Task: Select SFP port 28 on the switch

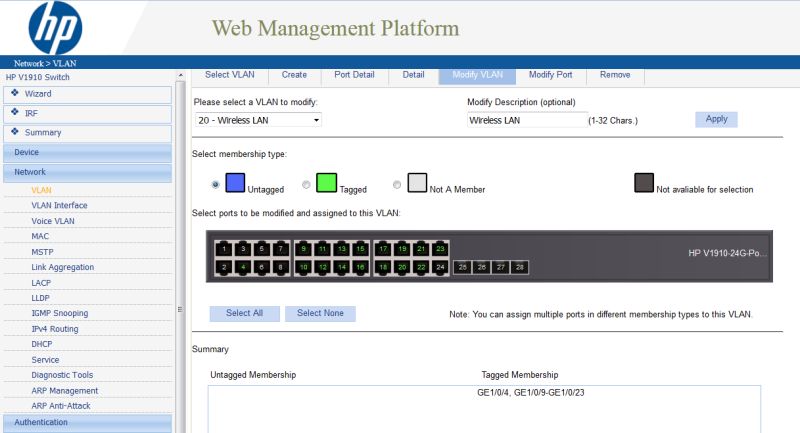Action: (x=520, y=267)
